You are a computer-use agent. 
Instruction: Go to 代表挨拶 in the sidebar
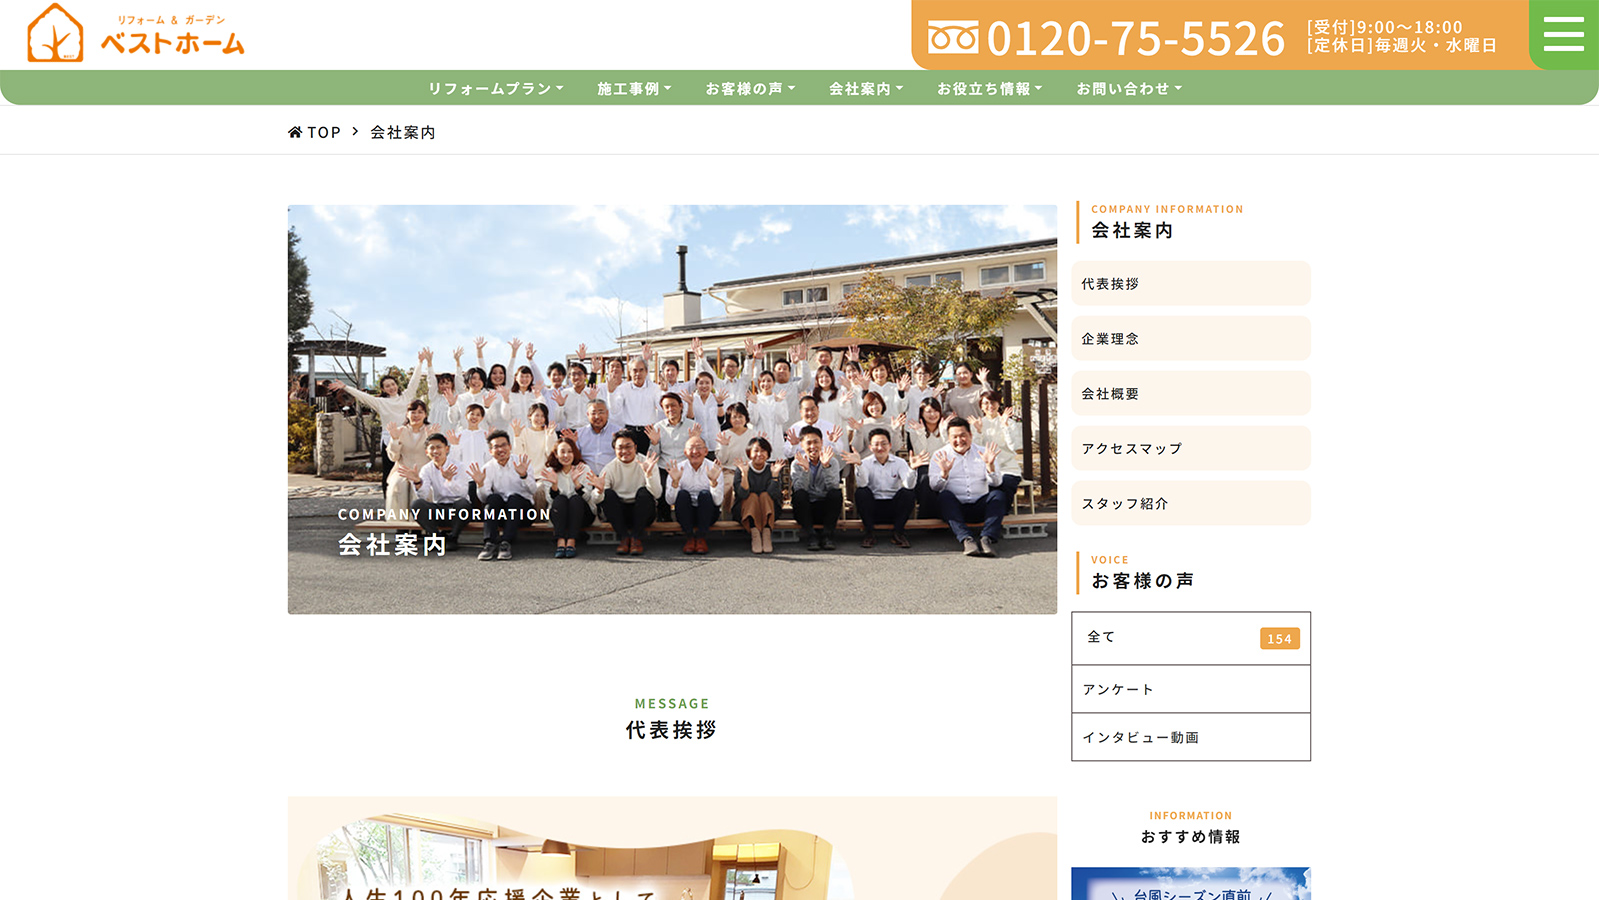coord(1190,284)
